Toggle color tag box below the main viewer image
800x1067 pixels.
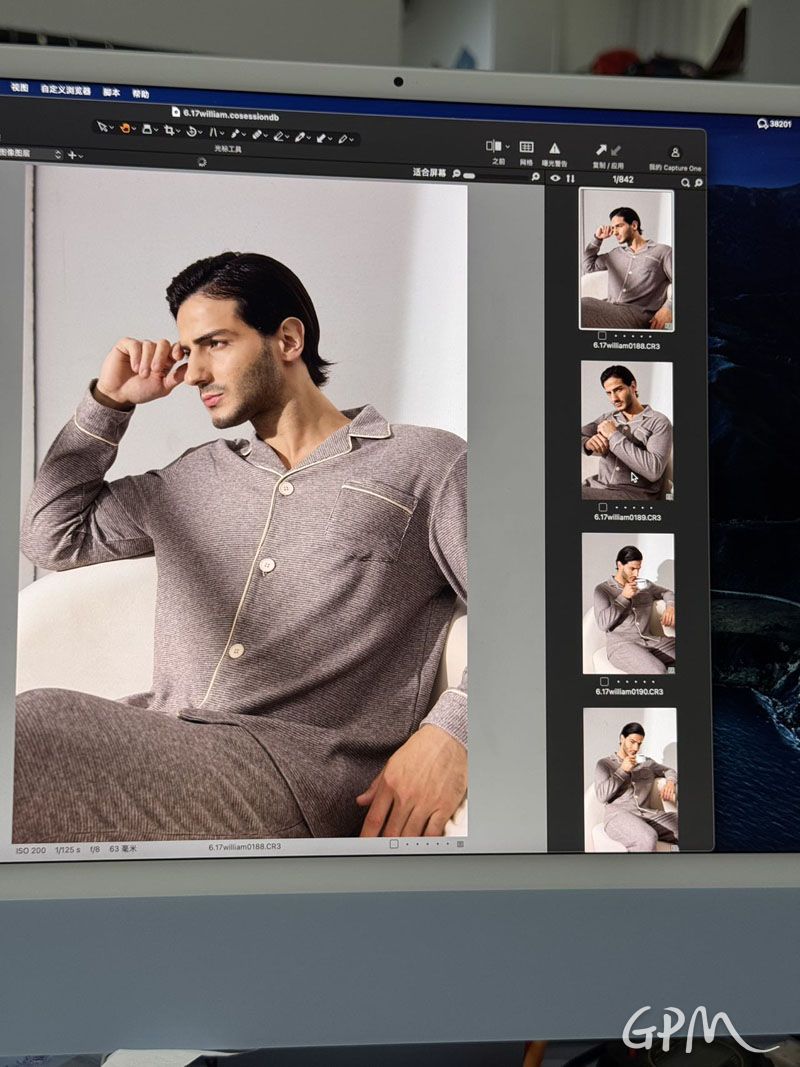point(393,844)
